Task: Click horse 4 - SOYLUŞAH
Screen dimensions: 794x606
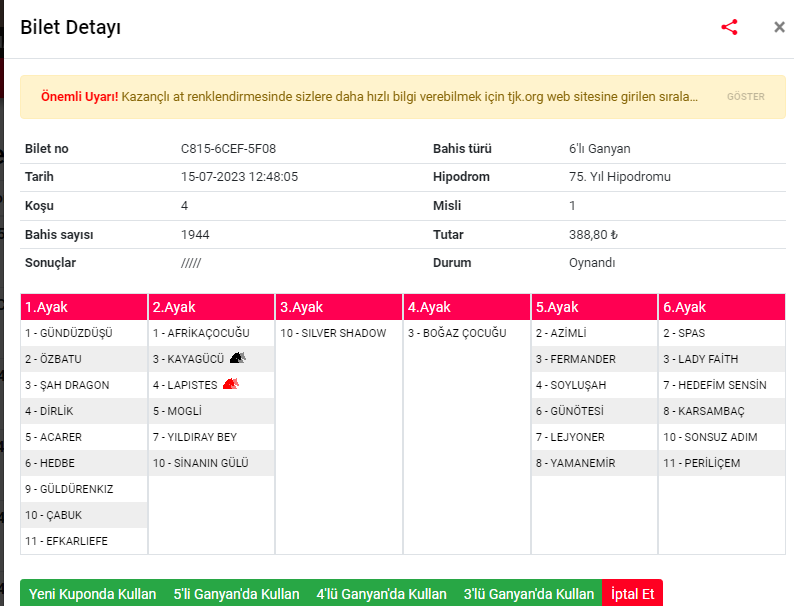Action: coord(571,385)
